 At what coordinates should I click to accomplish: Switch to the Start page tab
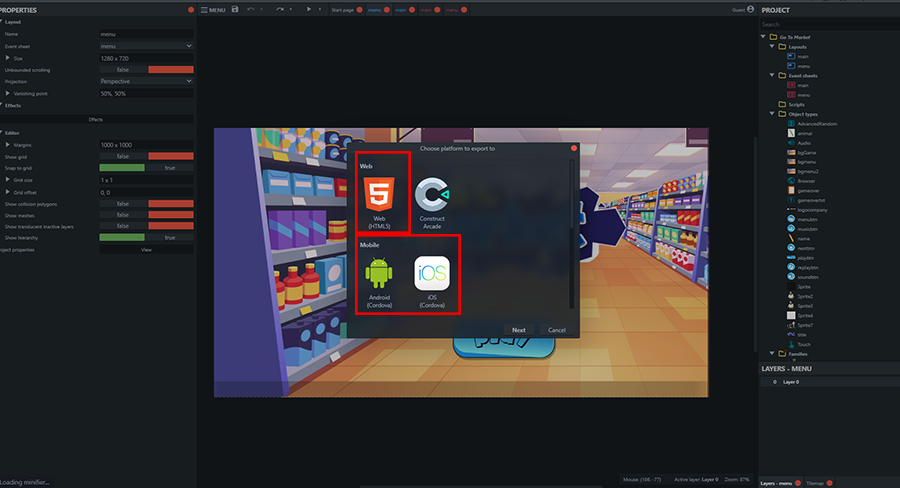point(343,10)
